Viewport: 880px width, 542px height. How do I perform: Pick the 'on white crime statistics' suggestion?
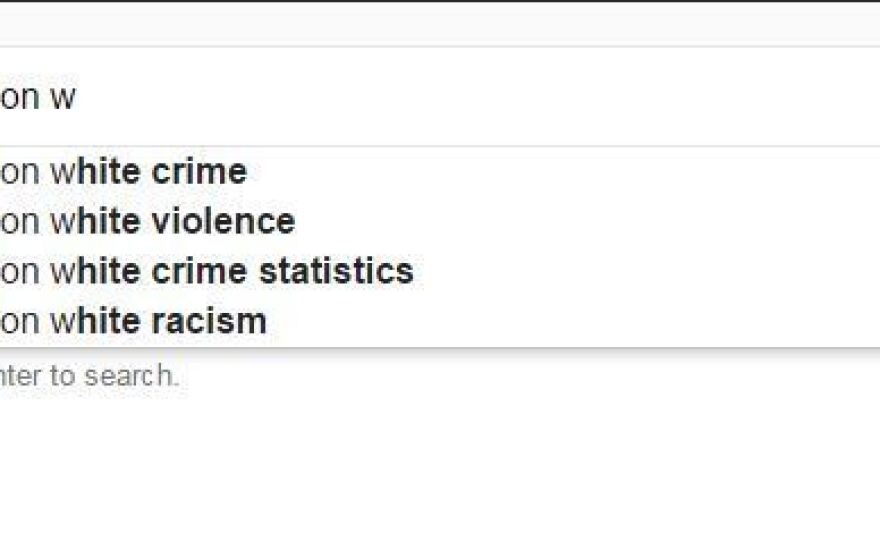(207, 271)
